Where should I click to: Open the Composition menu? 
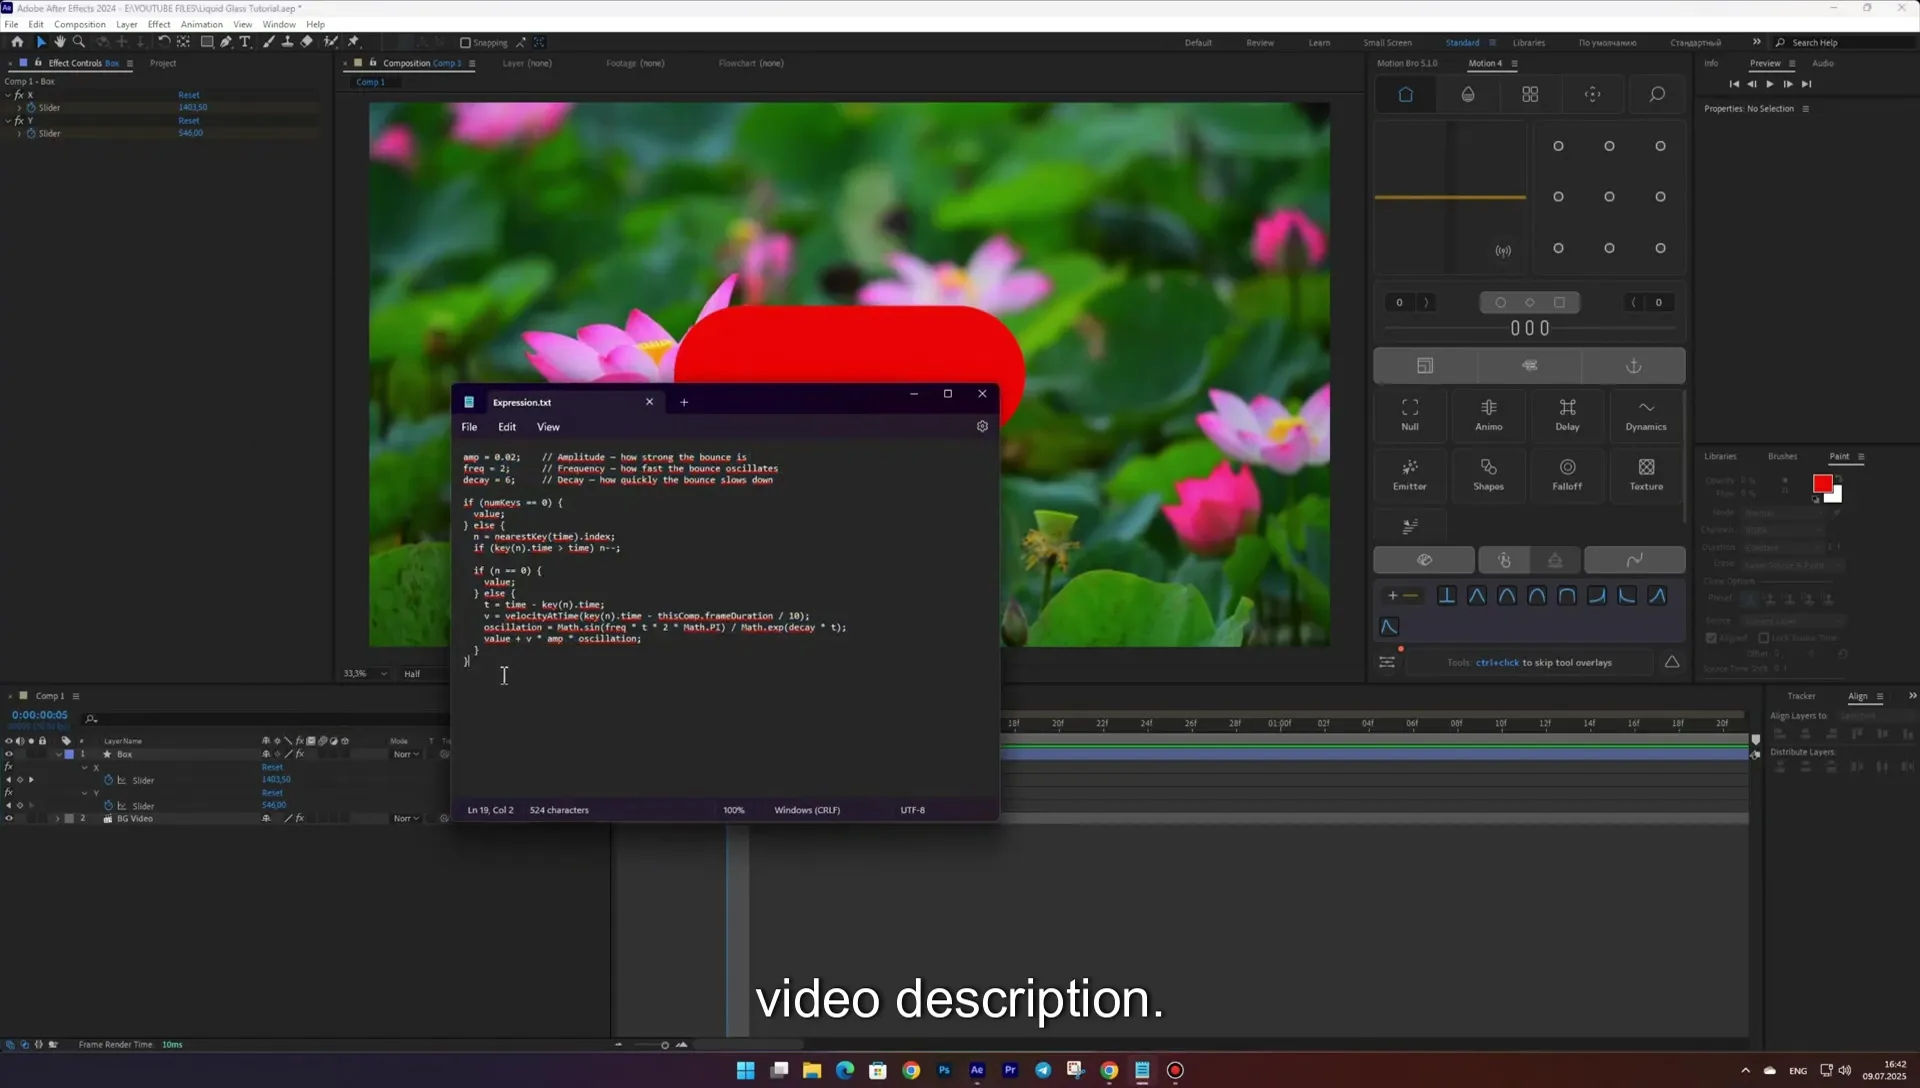pyautogui.click(x=80, y=24)
